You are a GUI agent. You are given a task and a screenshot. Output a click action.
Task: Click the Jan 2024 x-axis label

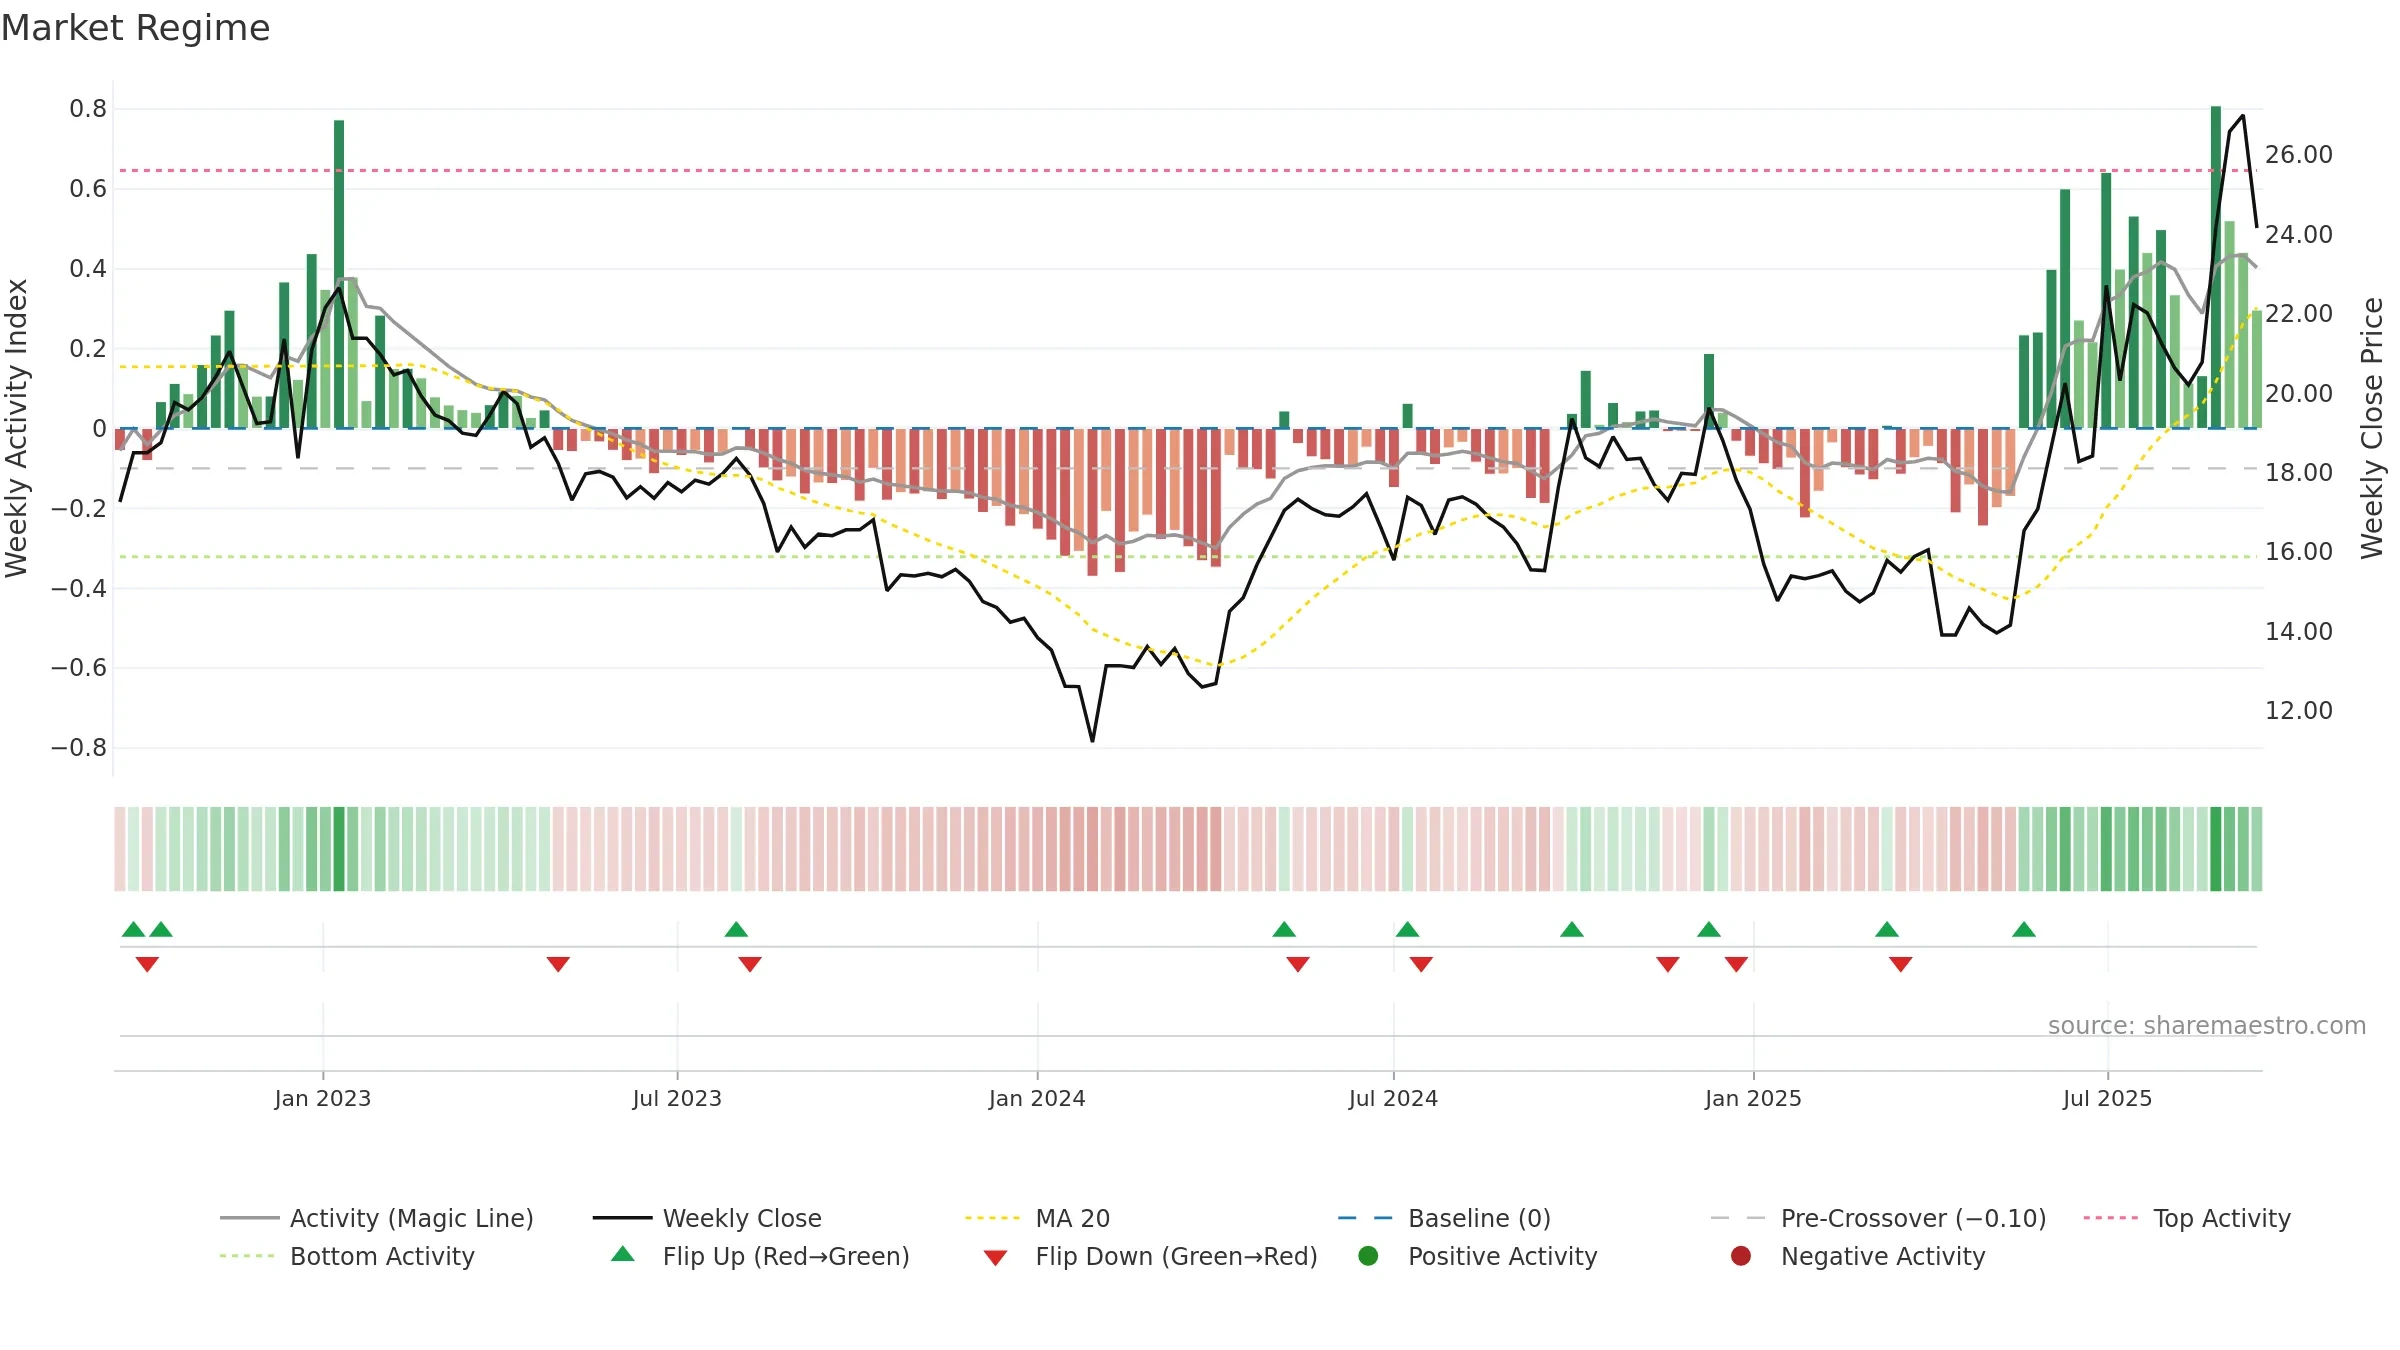pyautogui.click(x=1037, y=1098)
